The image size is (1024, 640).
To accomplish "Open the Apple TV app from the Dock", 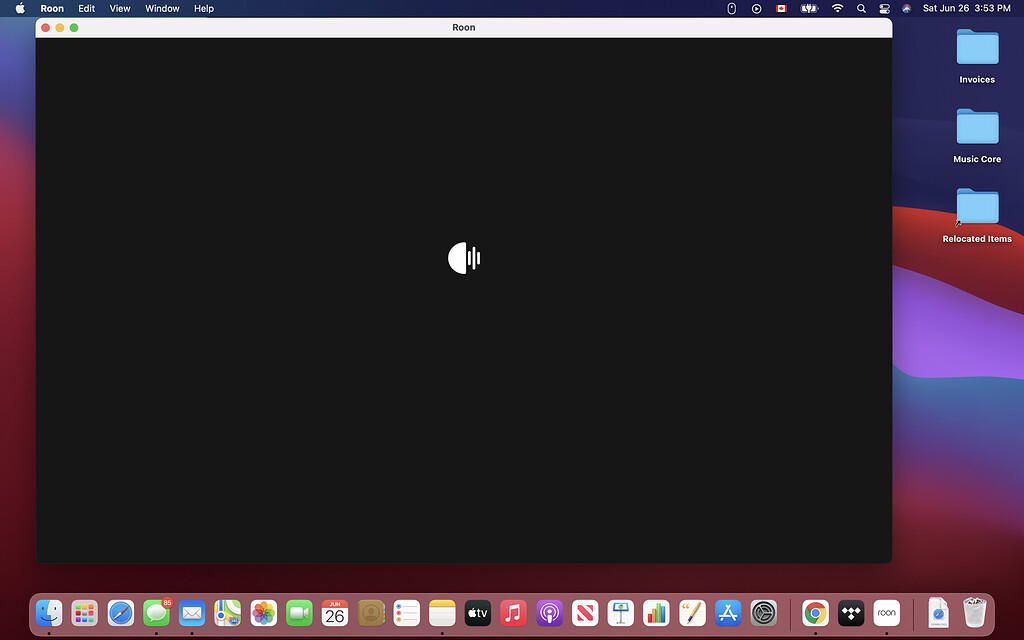I will [477, 613].
